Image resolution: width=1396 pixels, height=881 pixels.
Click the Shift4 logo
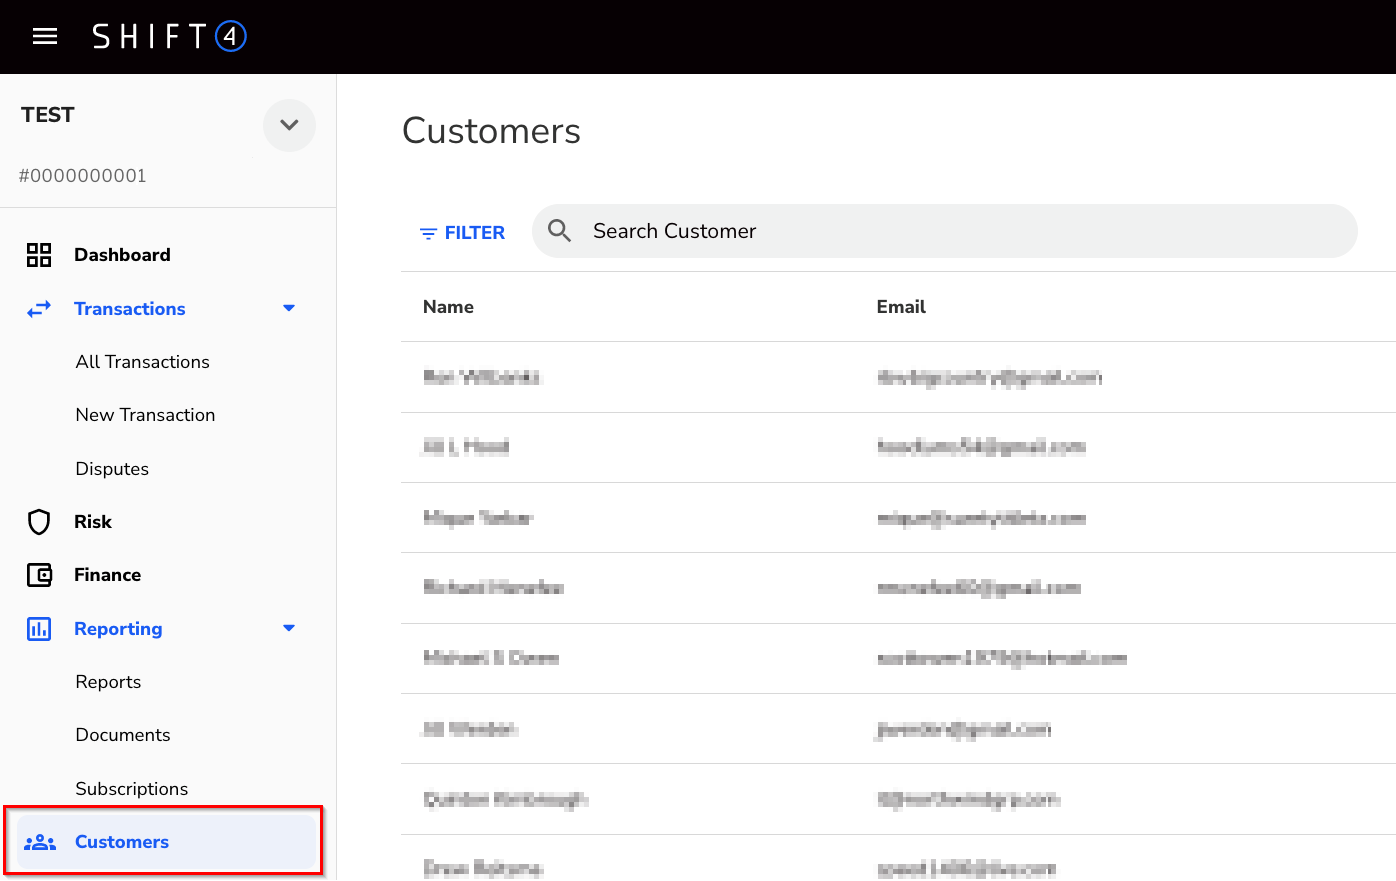tap(169, 37)
